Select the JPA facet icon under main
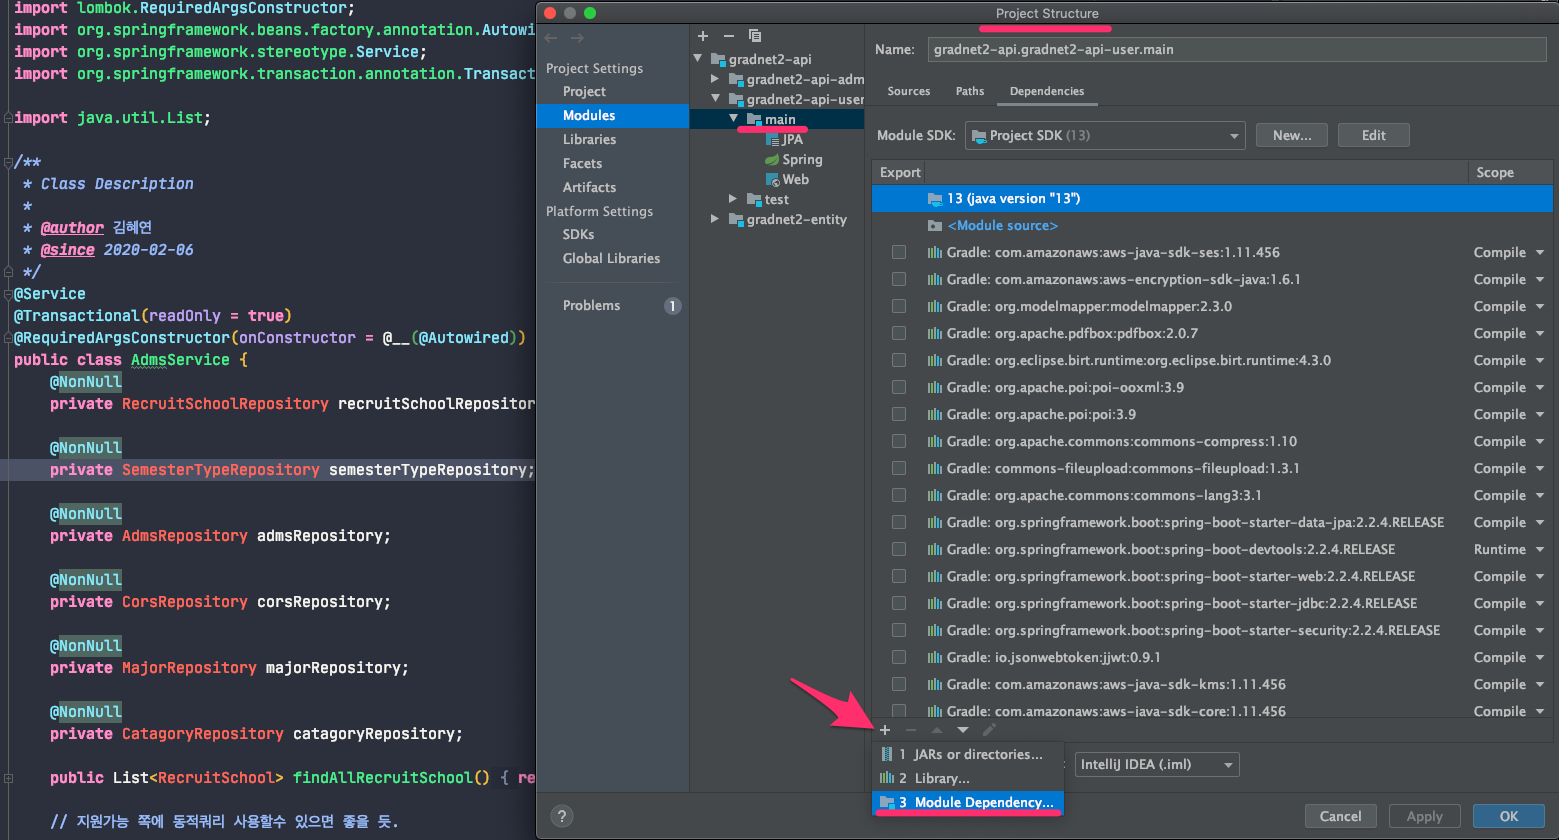1559x840 pixels. pyautogui.click(x=773, y=140)
